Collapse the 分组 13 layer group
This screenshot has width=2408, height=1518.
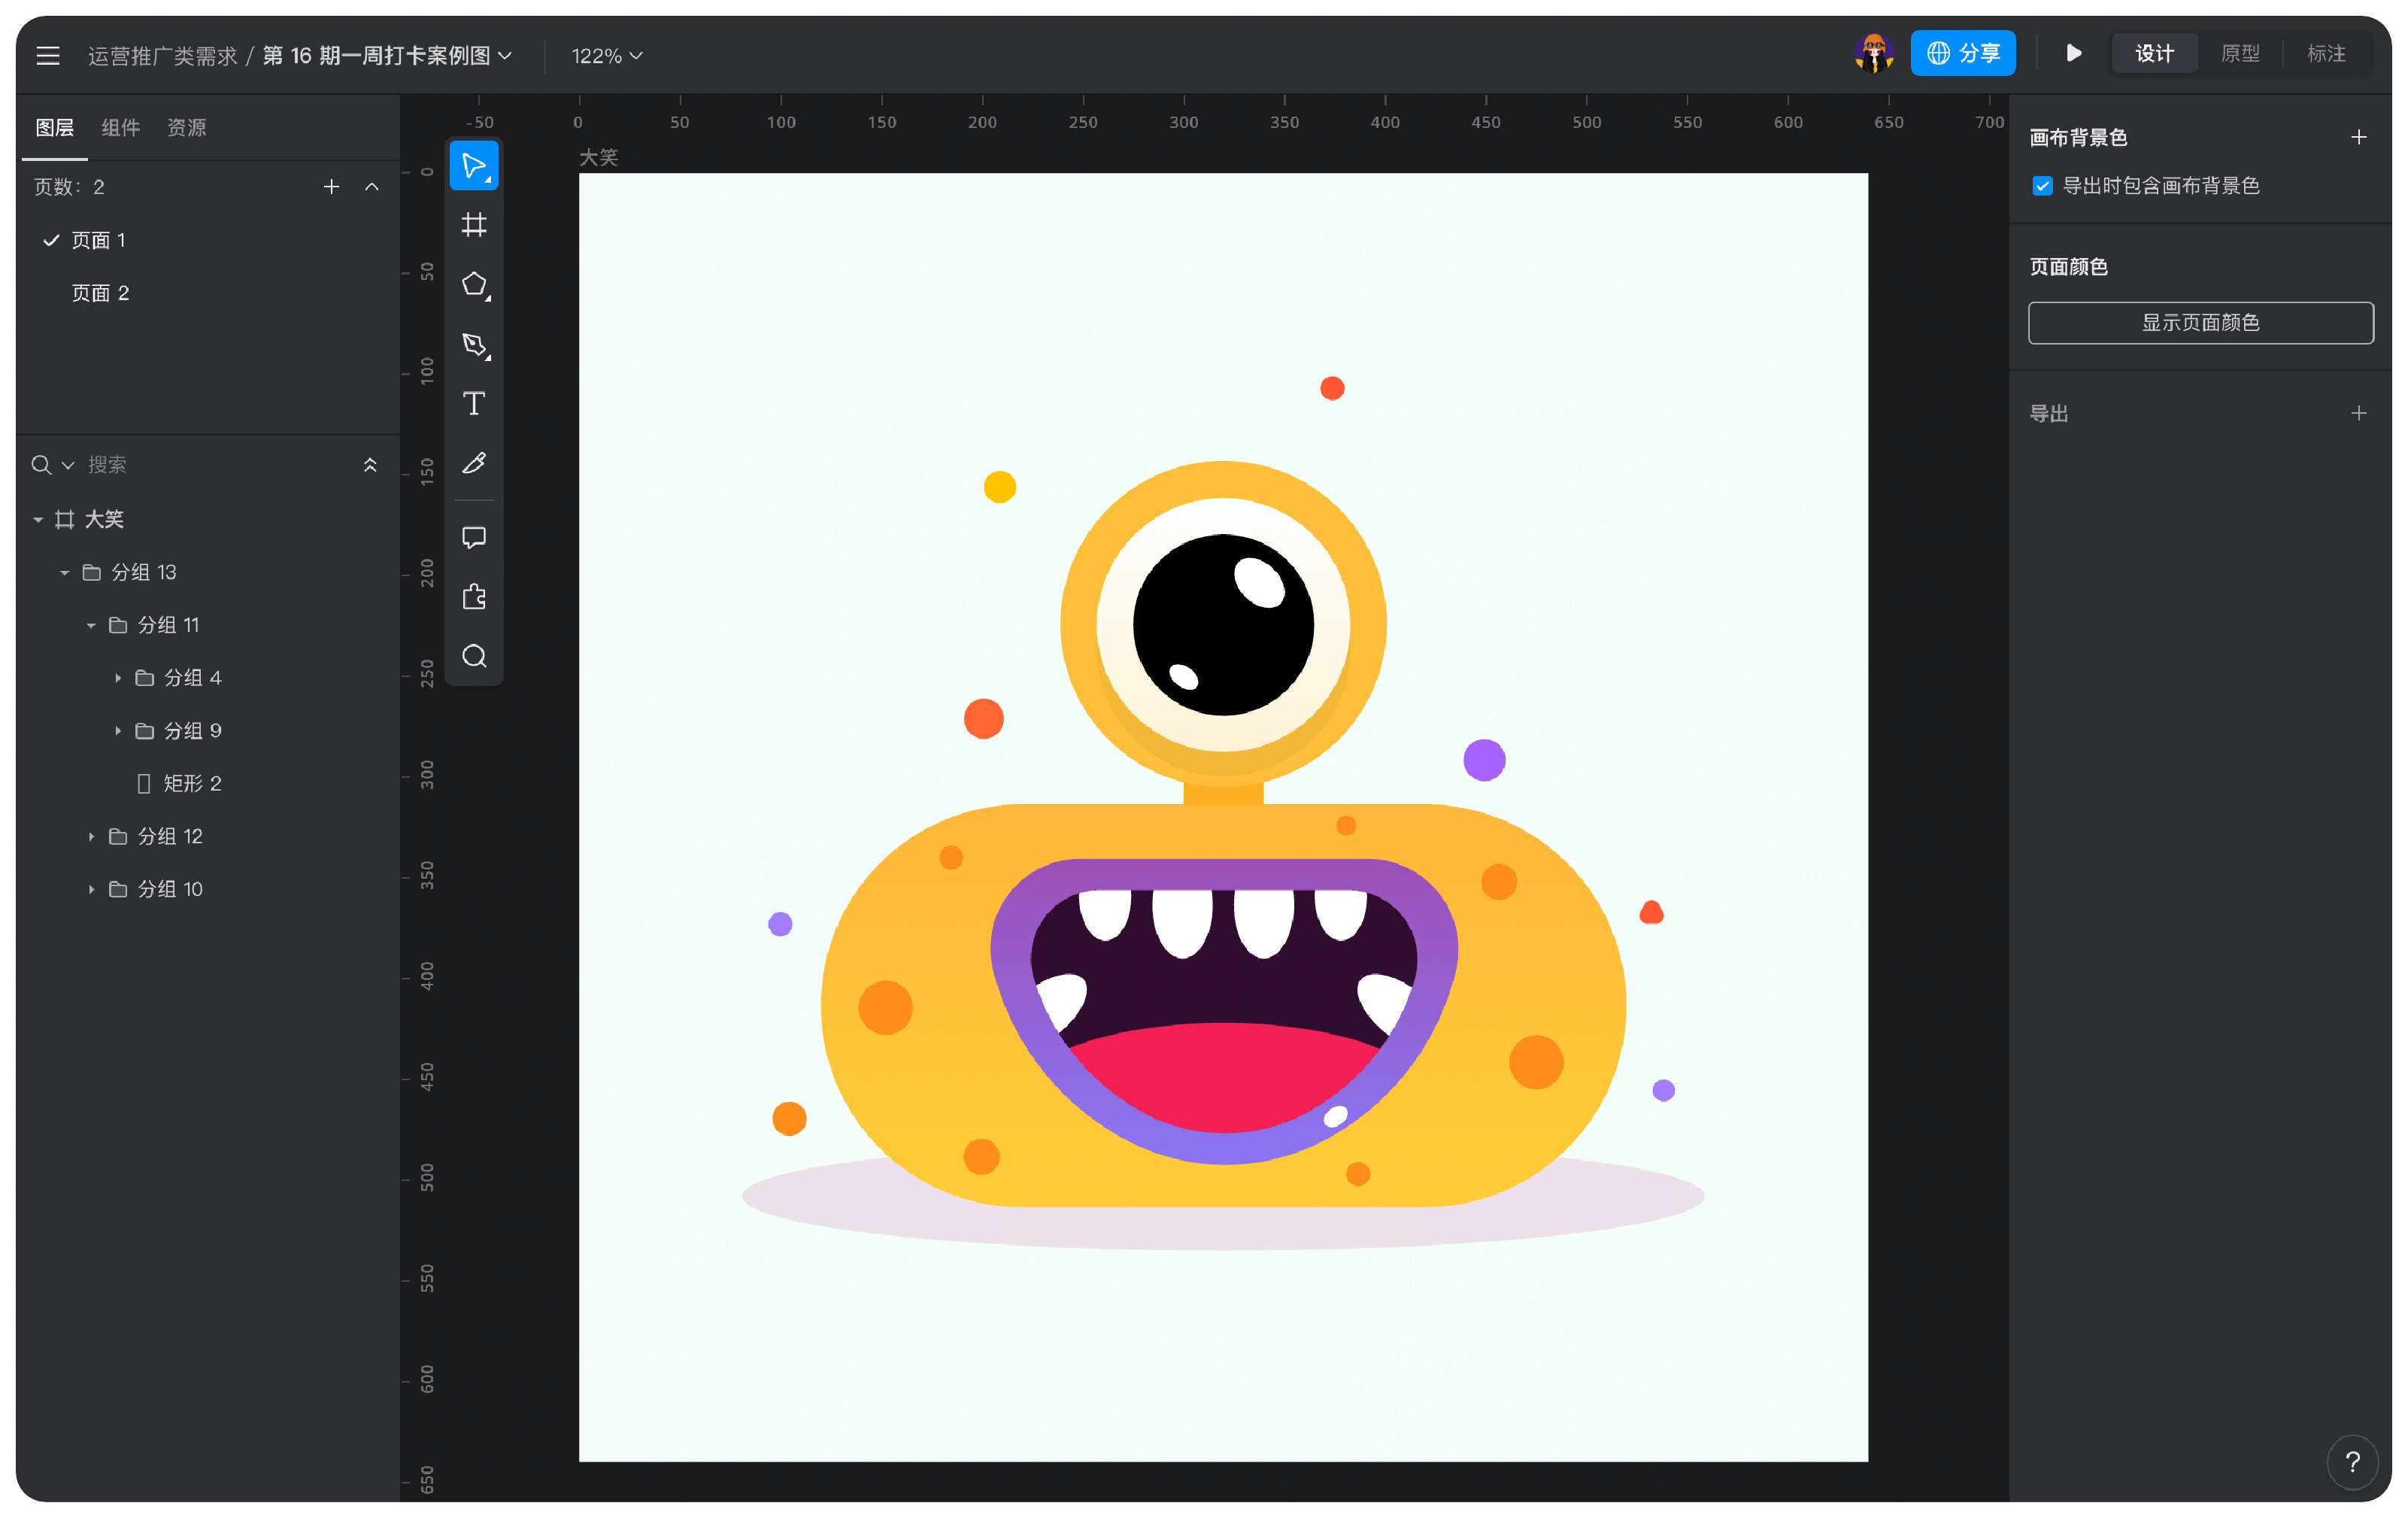(65, 573)
